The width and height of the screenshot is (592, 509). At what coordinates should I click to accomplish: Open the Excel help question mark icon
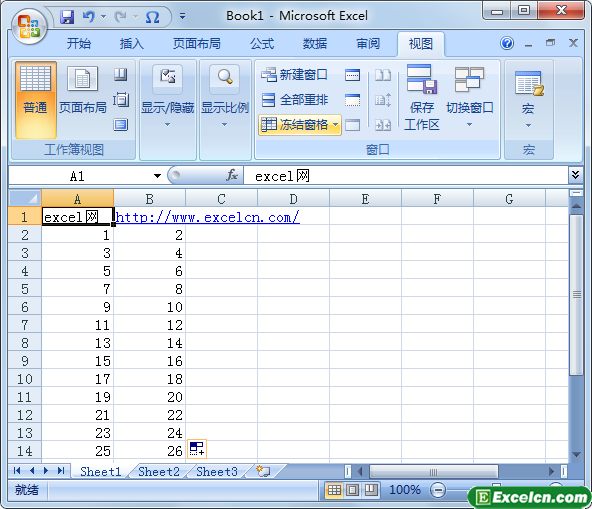pyautogui.click(x=507, y=43)
